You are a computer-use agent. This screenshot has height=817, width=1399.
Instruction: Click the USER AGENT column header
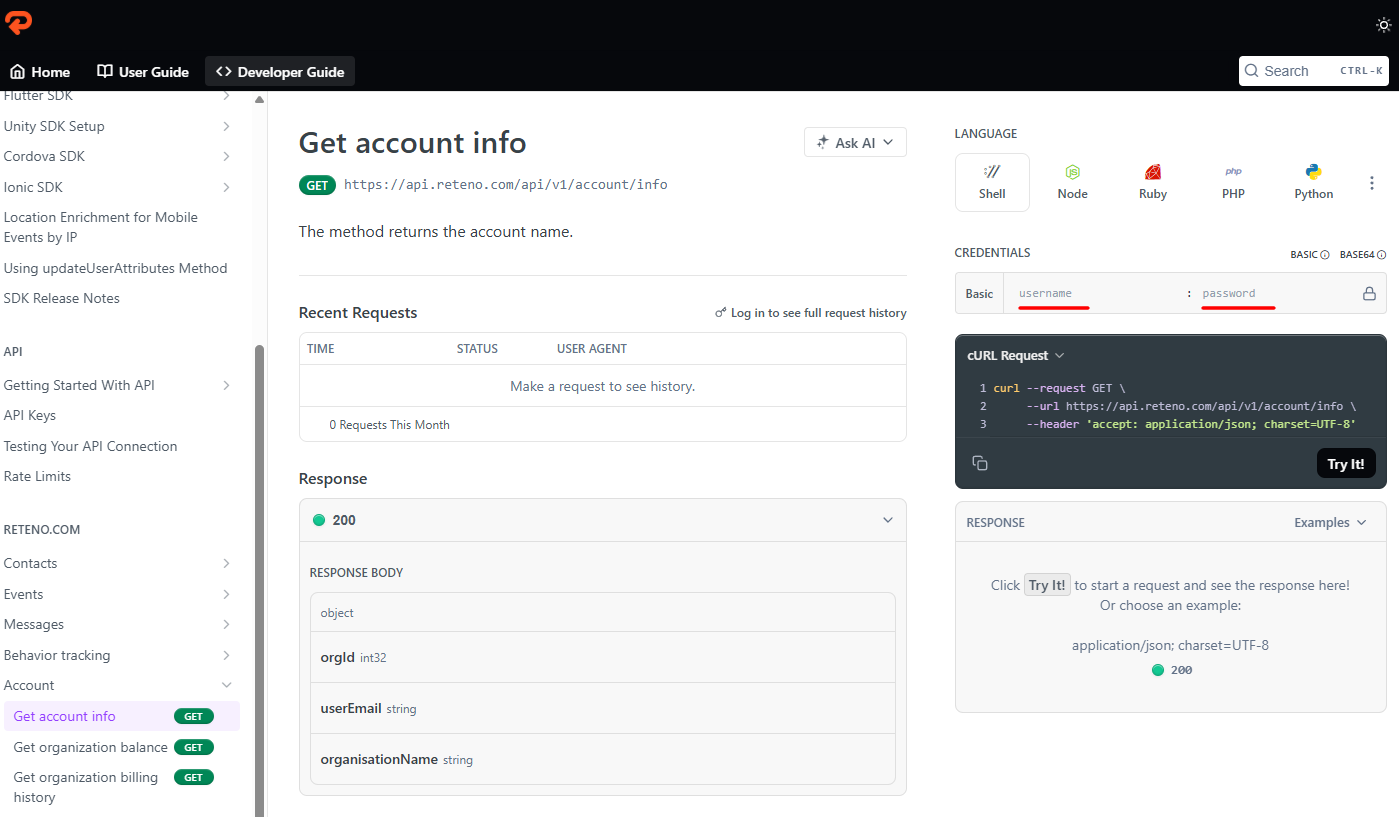[592, 349]
